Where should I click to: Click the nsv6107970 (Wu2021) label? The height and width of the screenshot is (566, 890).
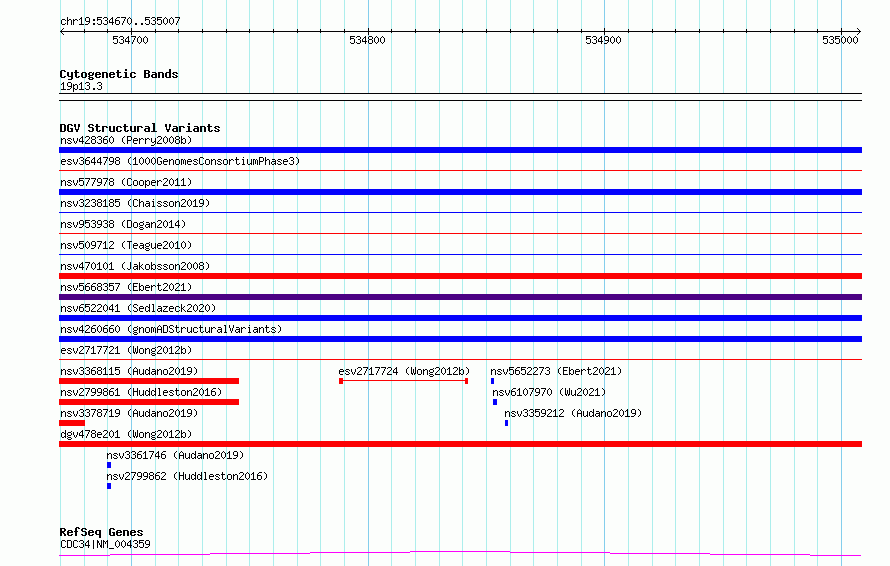549,392
